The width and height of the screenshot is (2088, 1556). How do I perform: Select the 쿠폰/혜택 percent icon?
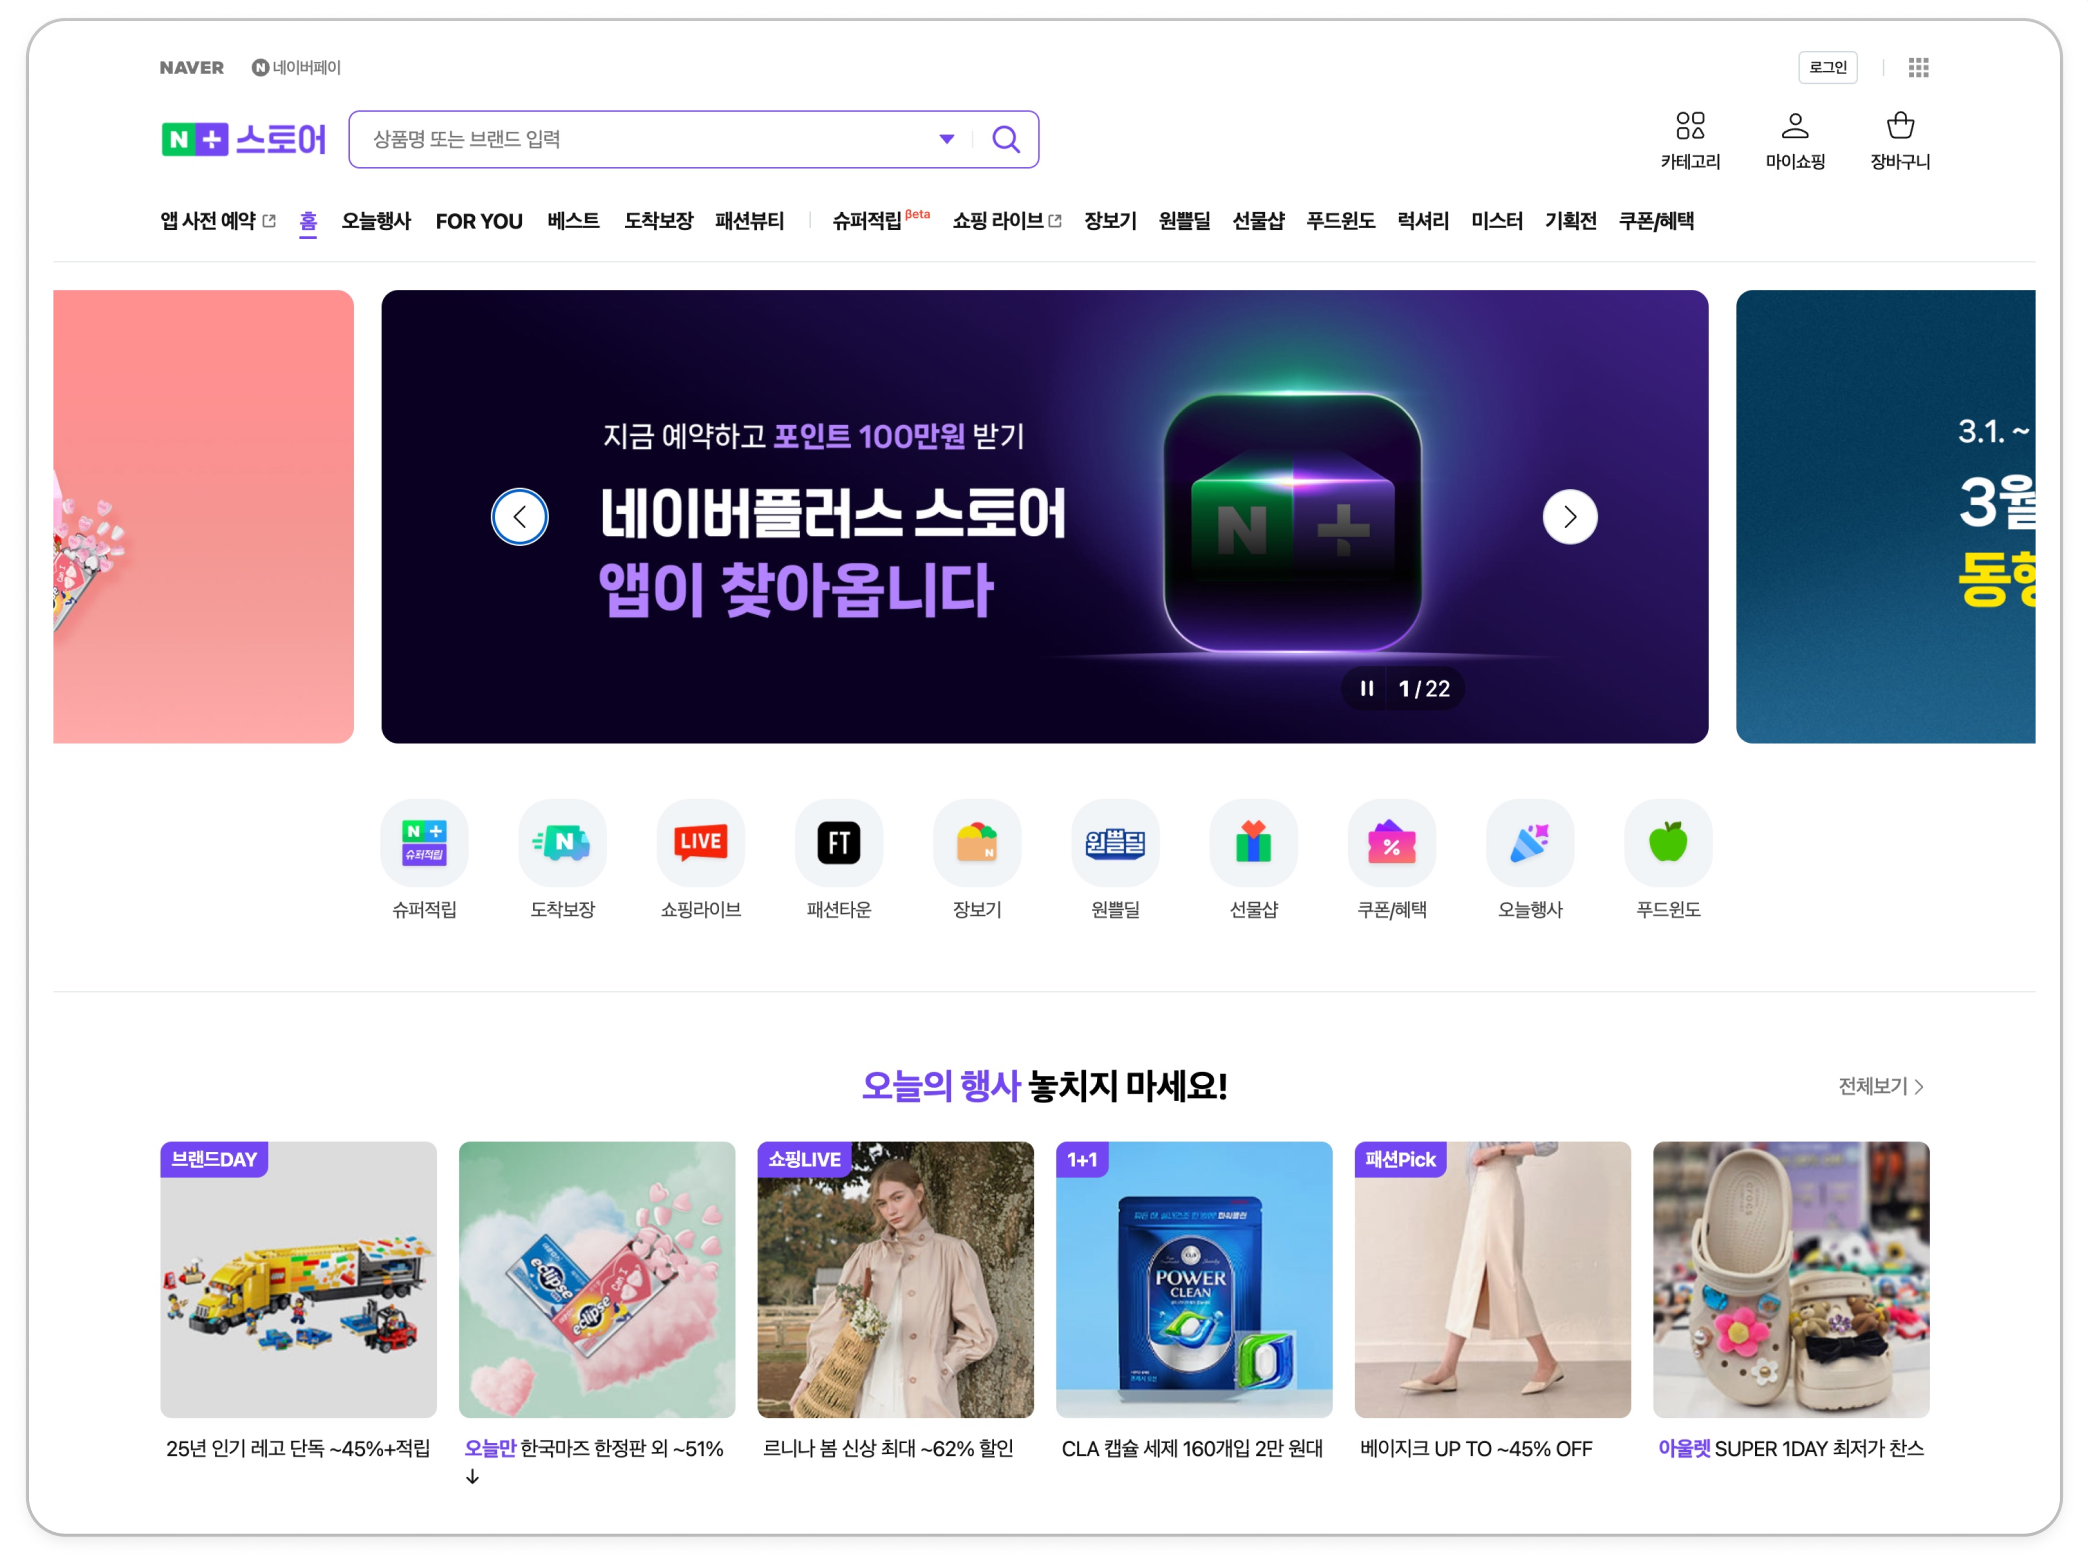(1391, 843)
